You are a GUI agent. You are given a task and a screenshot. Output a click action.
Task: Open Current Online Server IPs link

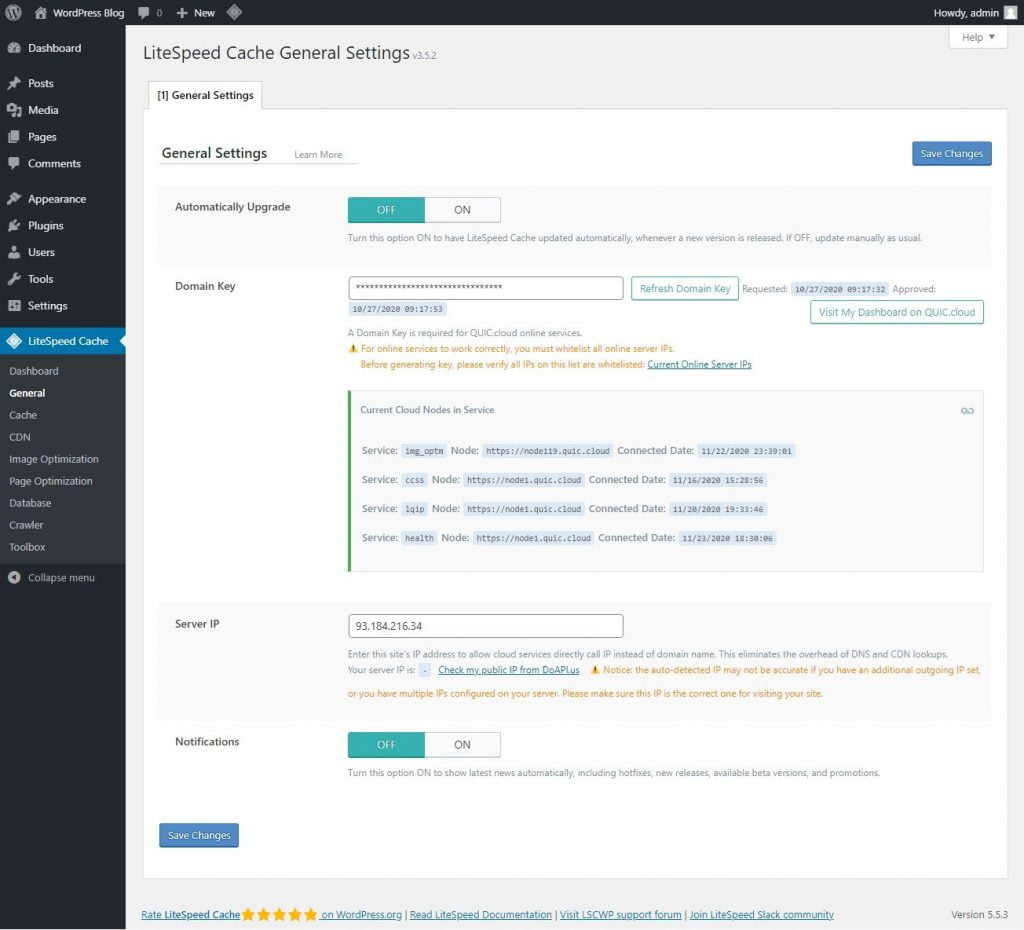pos(699,364)
